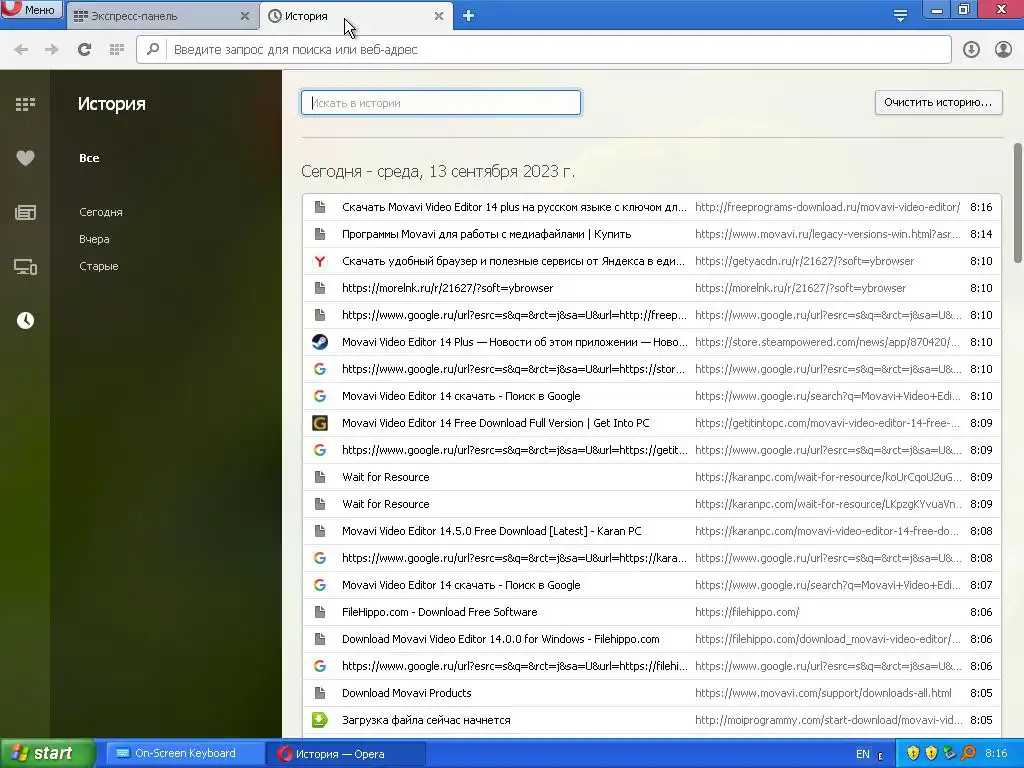The height and width of the screenshot is (768, 1024).
Task: Click the Yandex icon of the браузер entry
Action: pyautogui.click(x=319, y=261)
